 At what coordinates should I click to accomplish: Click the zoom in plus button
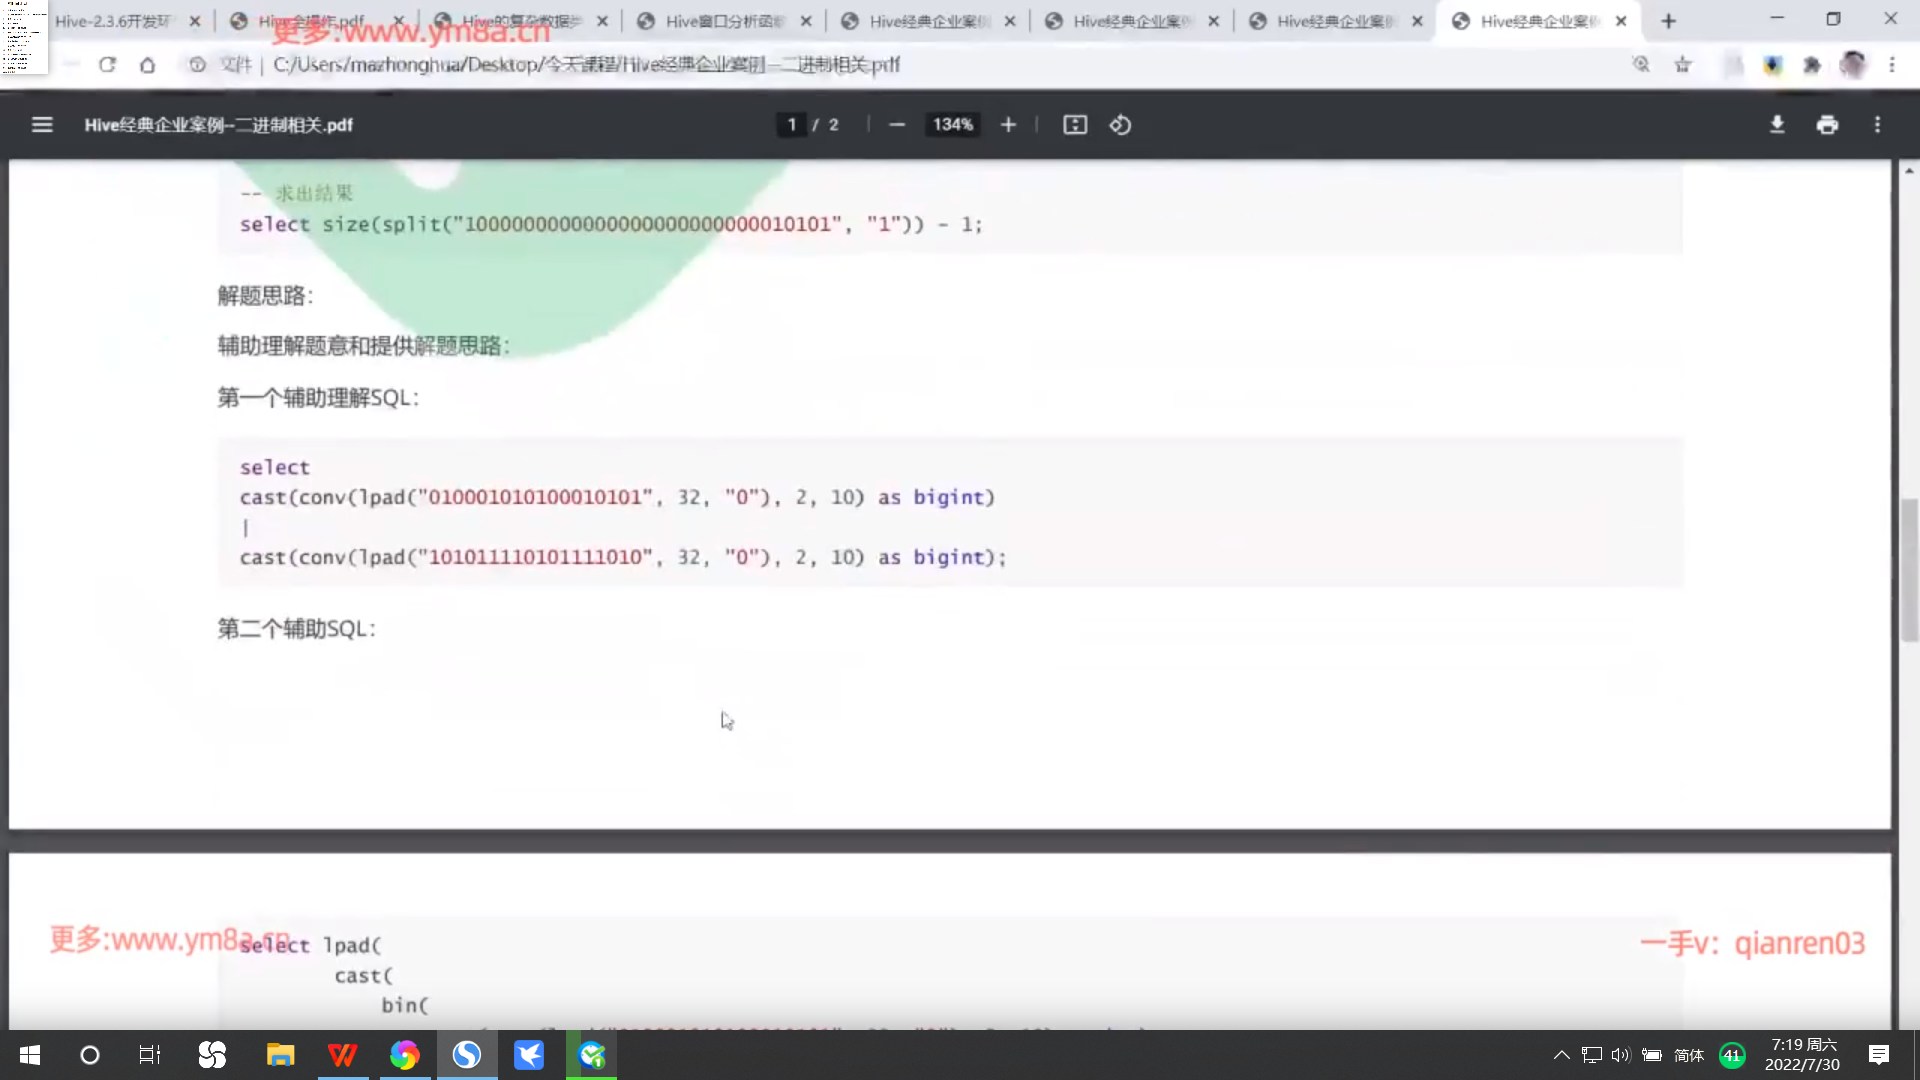pos(1008,125)
